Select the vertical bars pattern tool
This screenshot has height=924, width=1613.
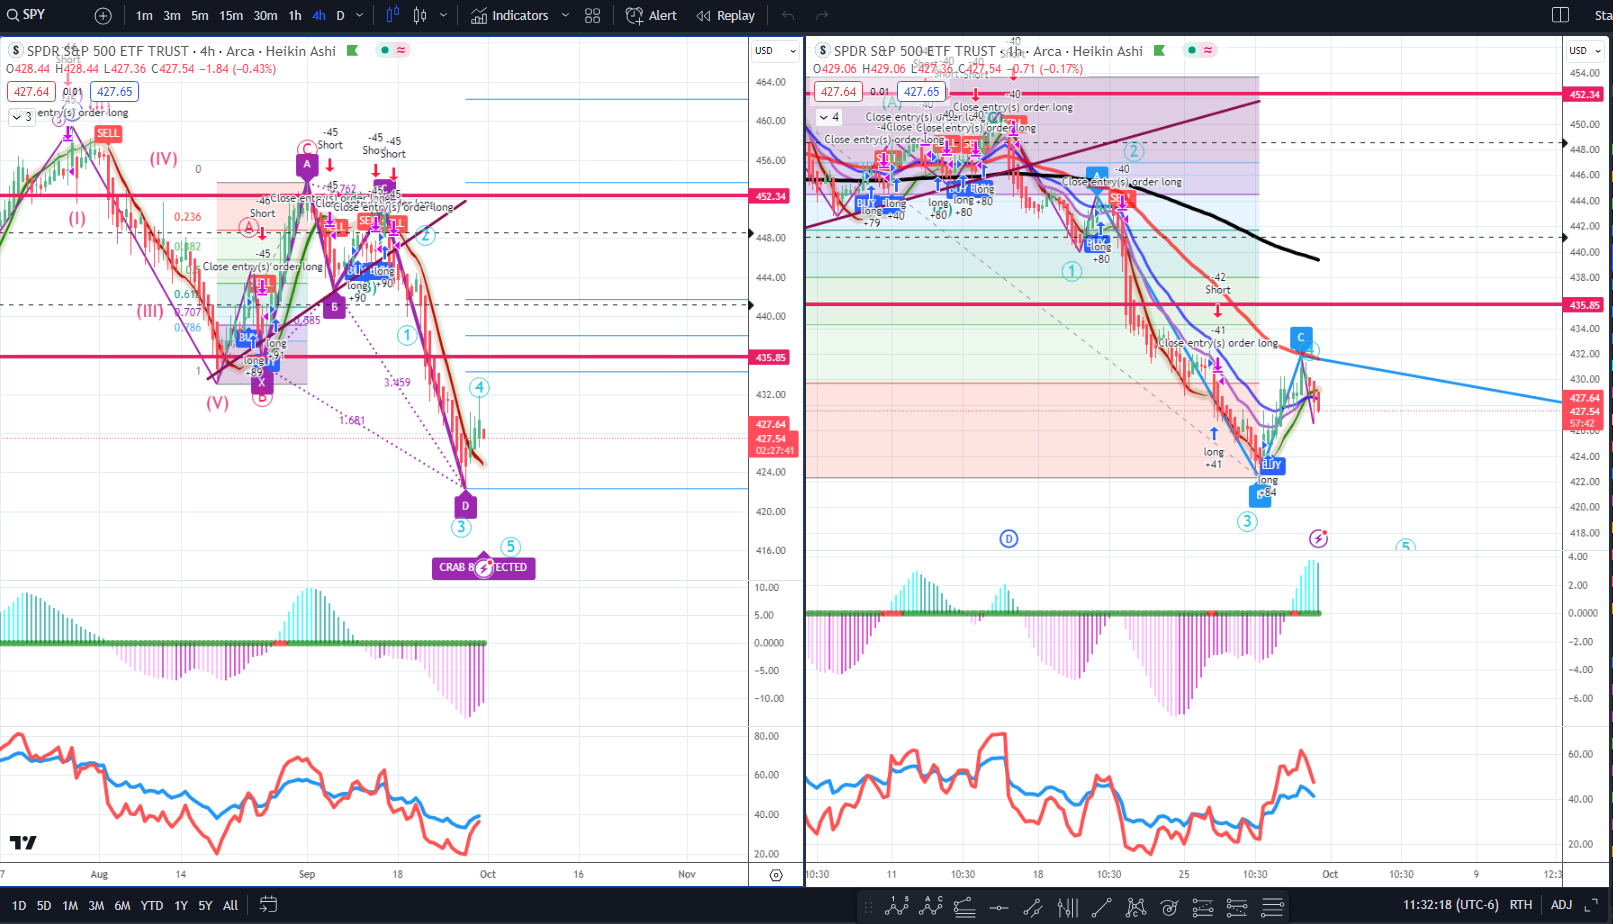click(x=1068, y=908)
